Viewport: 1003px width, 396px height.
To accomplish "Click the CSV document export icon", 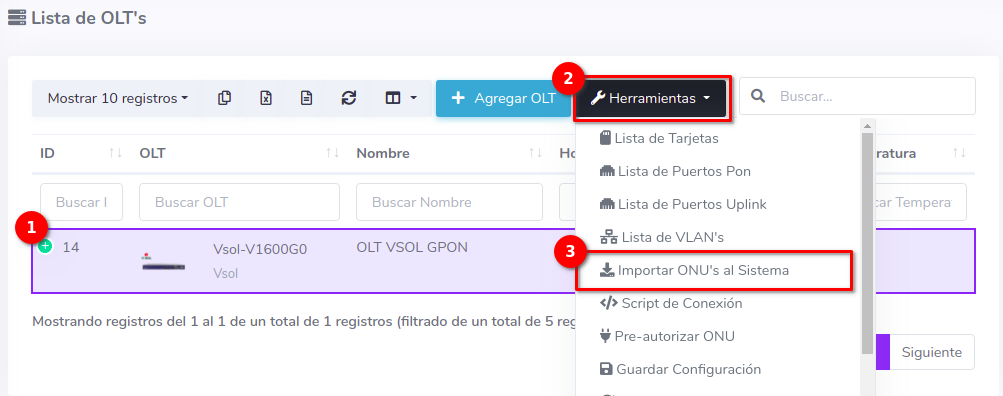I will point(307,99).
